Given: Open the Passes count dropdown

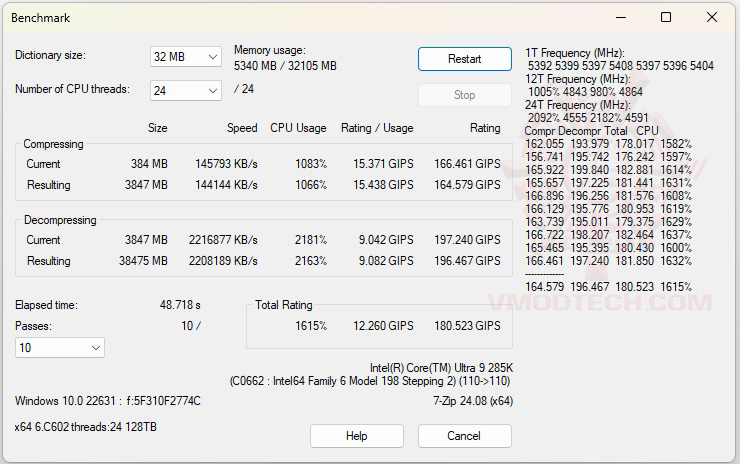Looking at the screenshot, I should 60,348.
